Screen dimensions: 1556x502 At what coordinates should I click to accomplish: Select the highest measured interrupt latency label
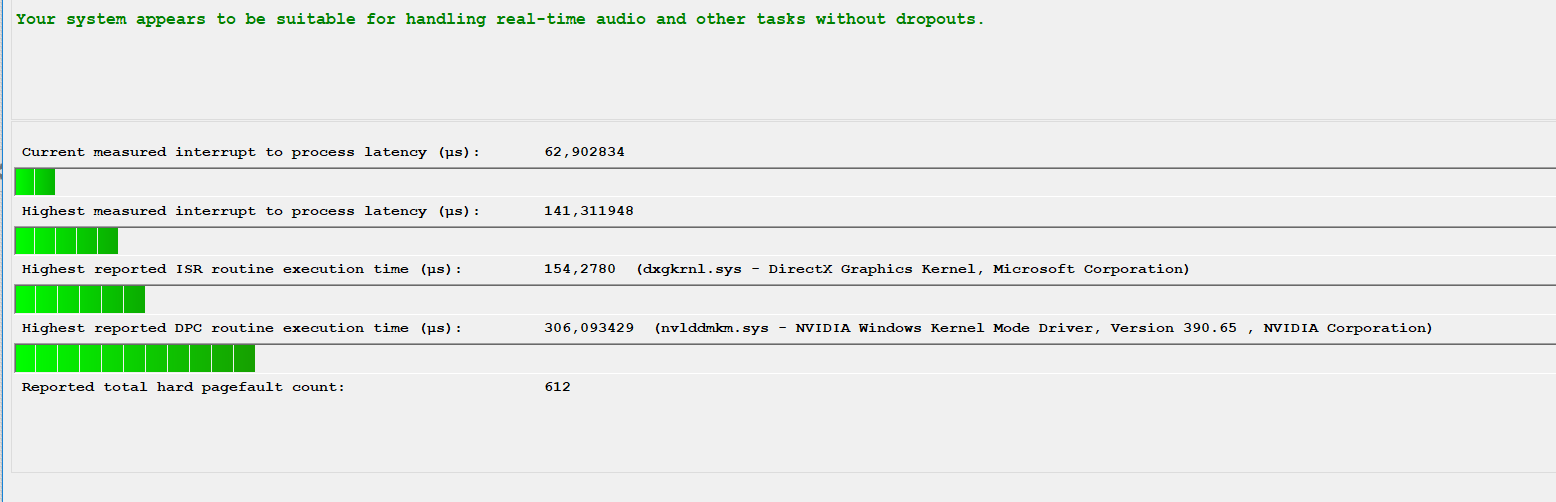(251, 211)
